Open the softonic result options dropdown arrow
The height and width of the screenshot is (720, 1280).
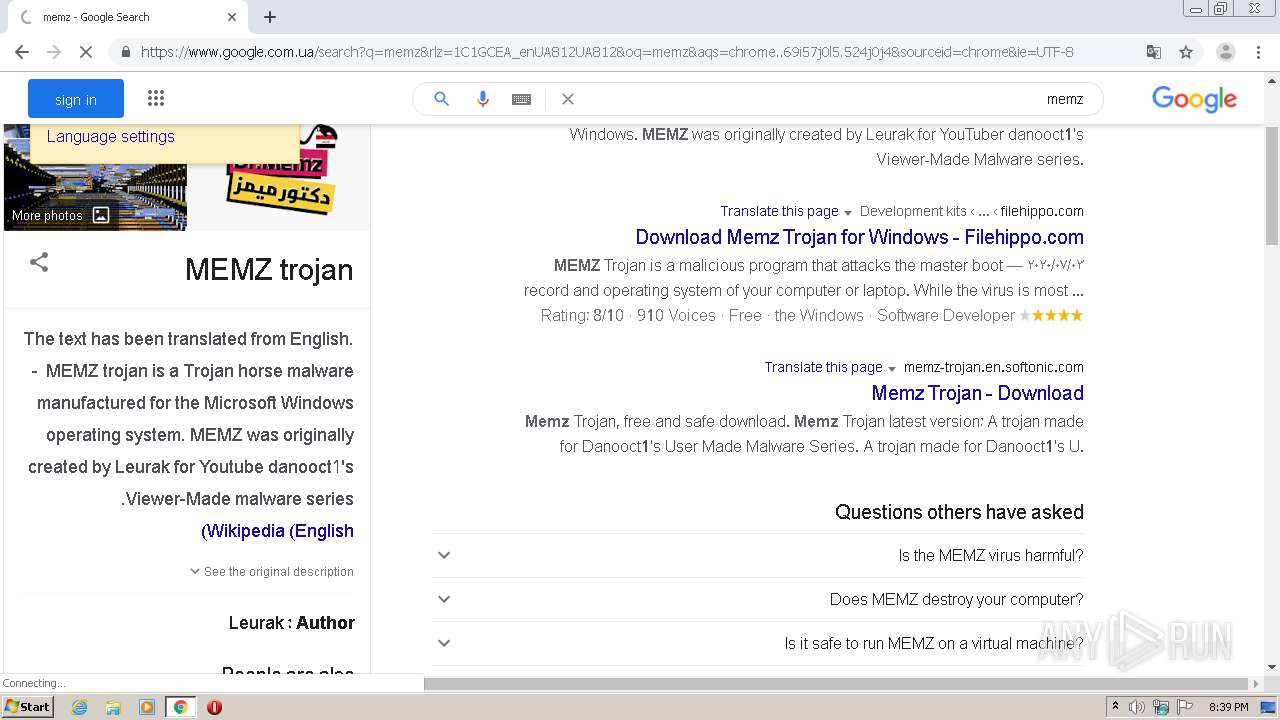[x=892, y=368]
